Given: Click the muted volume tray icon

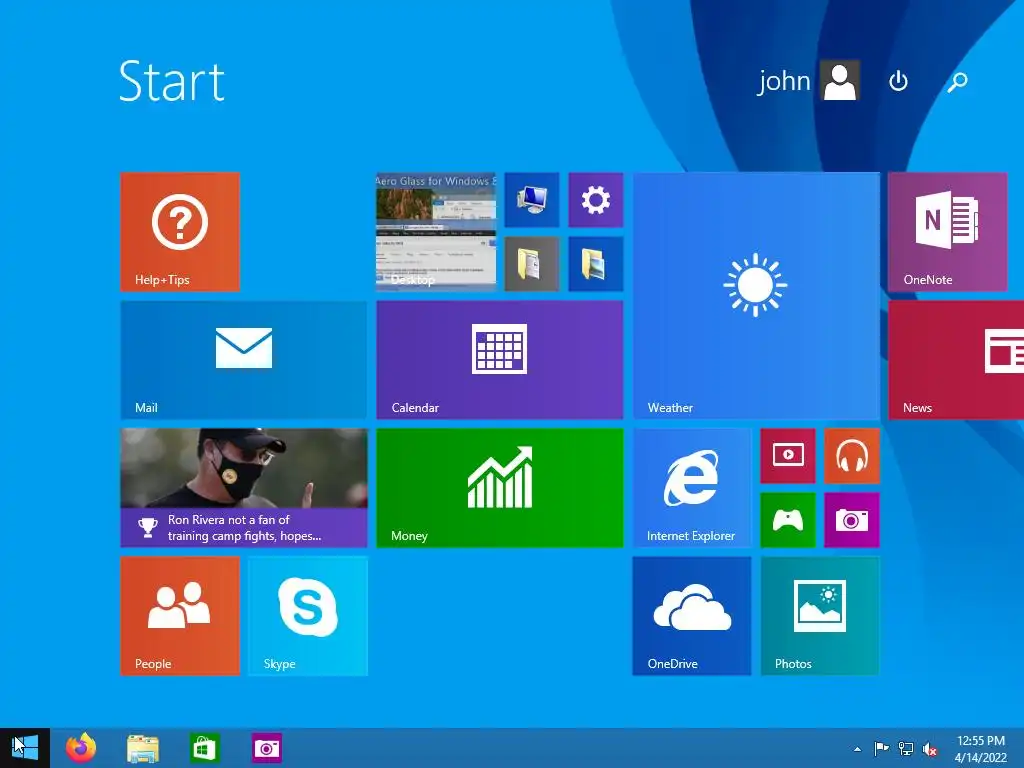Looking at the screenshot, I should [930, 749].
